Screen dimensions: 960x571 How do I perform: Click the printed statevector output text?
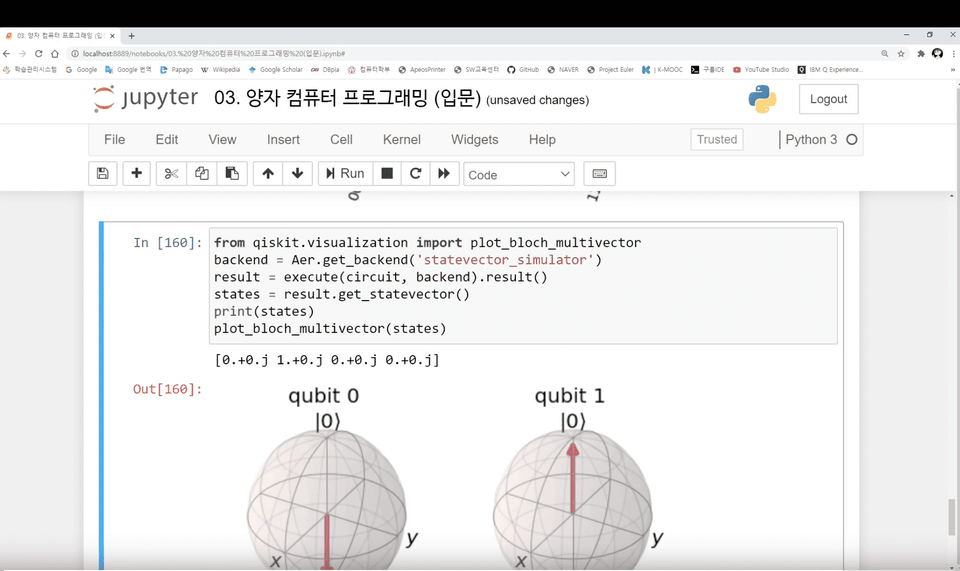coord(327,360)
